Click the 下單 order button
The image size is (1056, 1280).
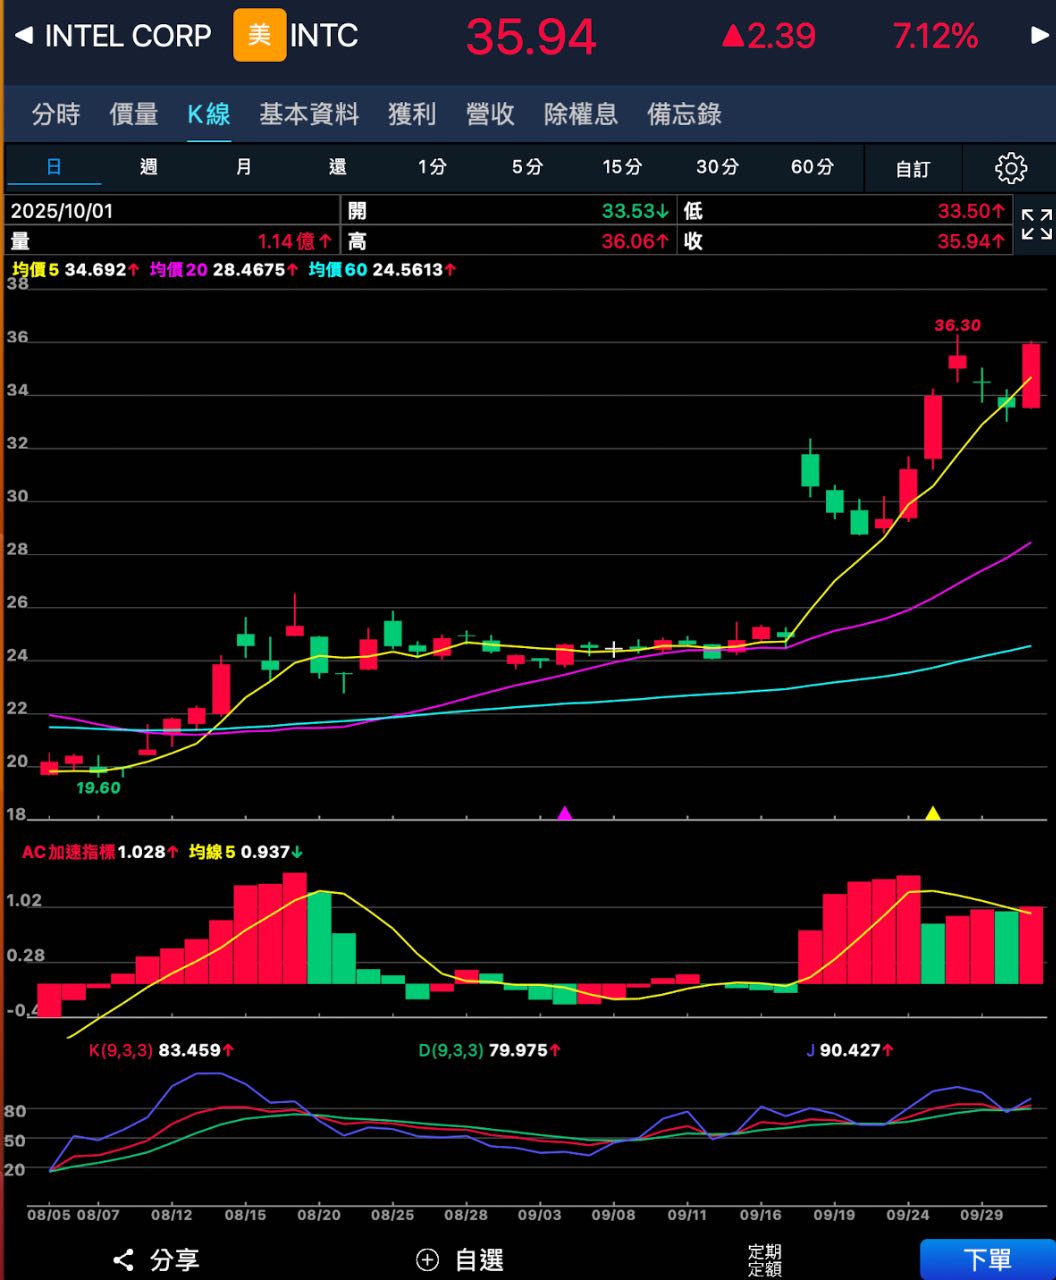pos(987,1260)
